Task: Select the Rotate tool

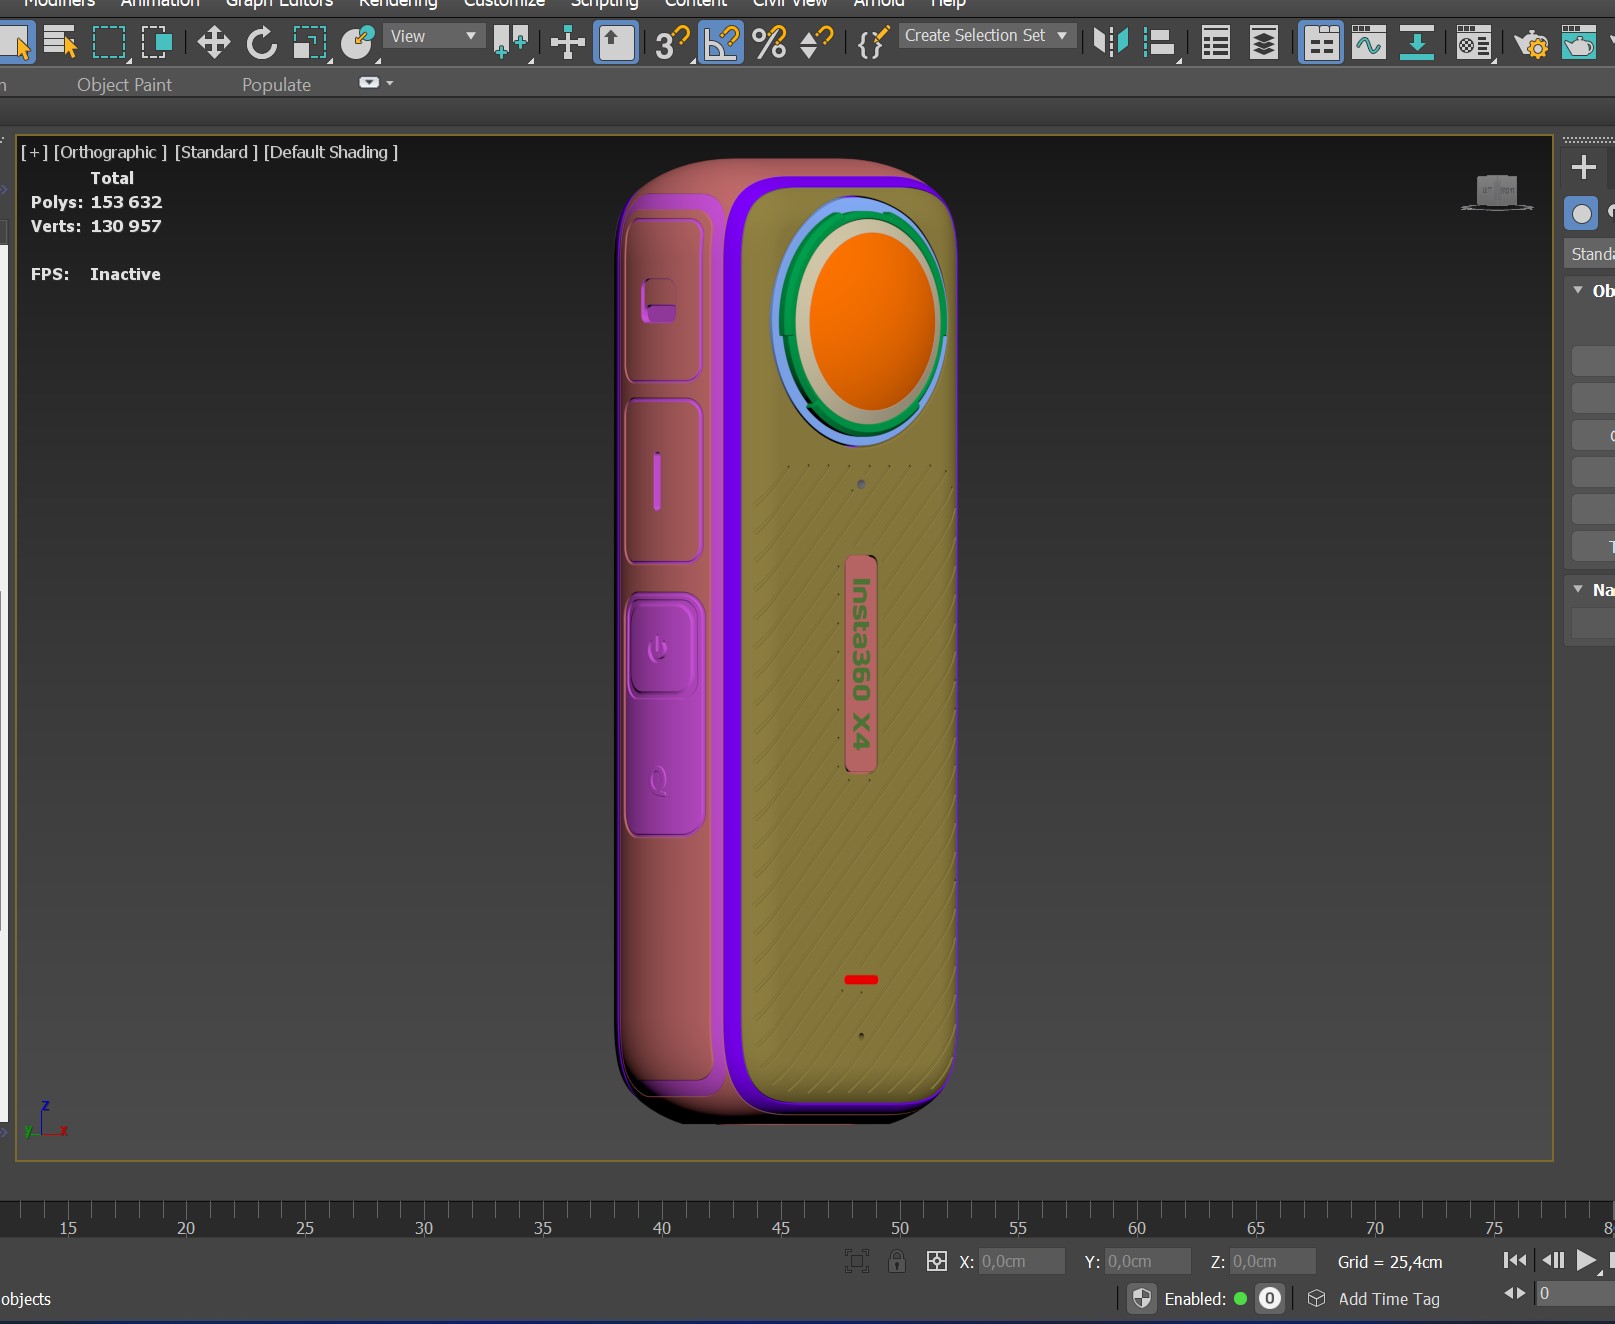Action: (261, 43)
